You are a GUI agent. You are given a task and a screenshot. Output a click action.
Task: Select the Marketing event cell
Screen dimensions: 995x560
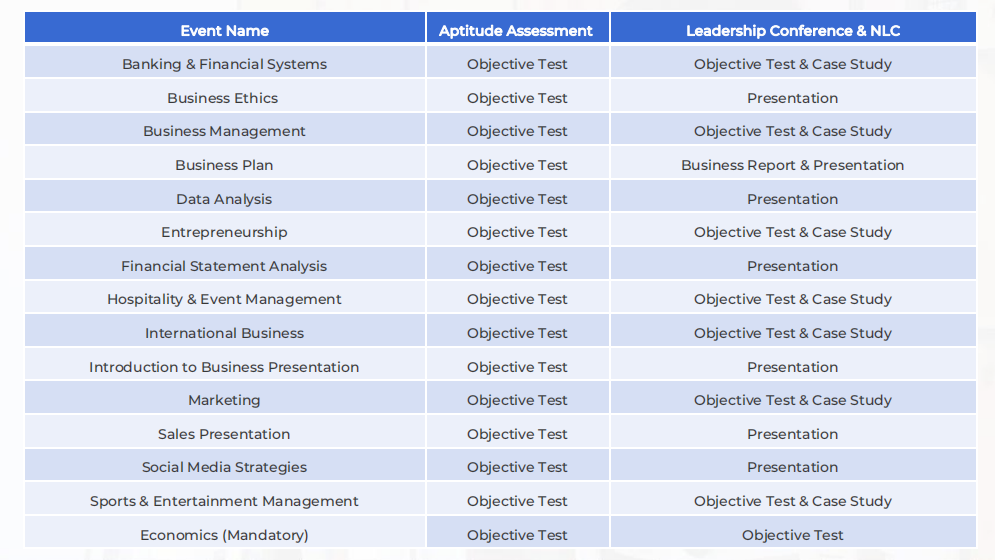coord(224,400)
